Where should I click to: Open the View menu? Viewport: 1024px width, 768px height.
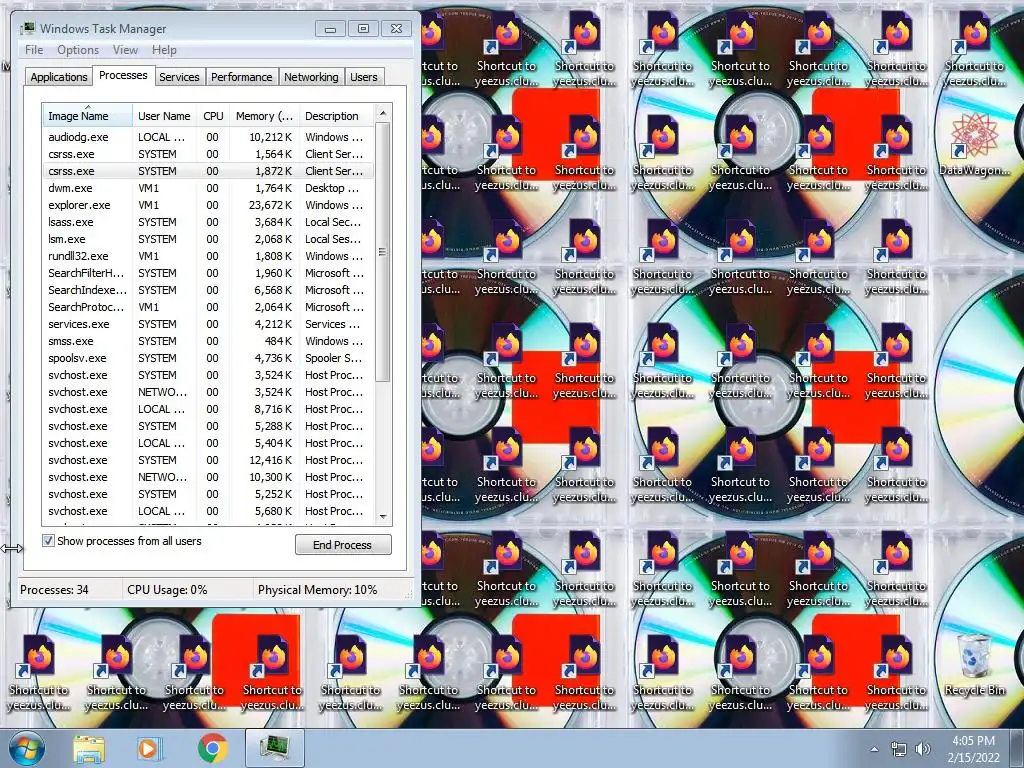pos(125,50)
